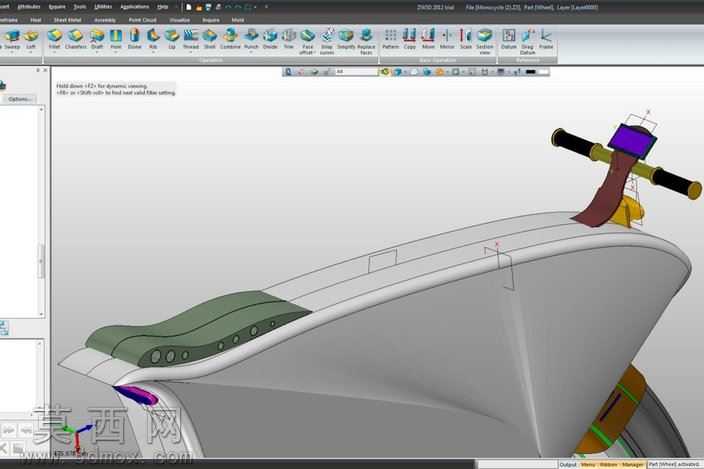Select the Wrap curves tool
The image size is (704, 469).
coord(327,42)
